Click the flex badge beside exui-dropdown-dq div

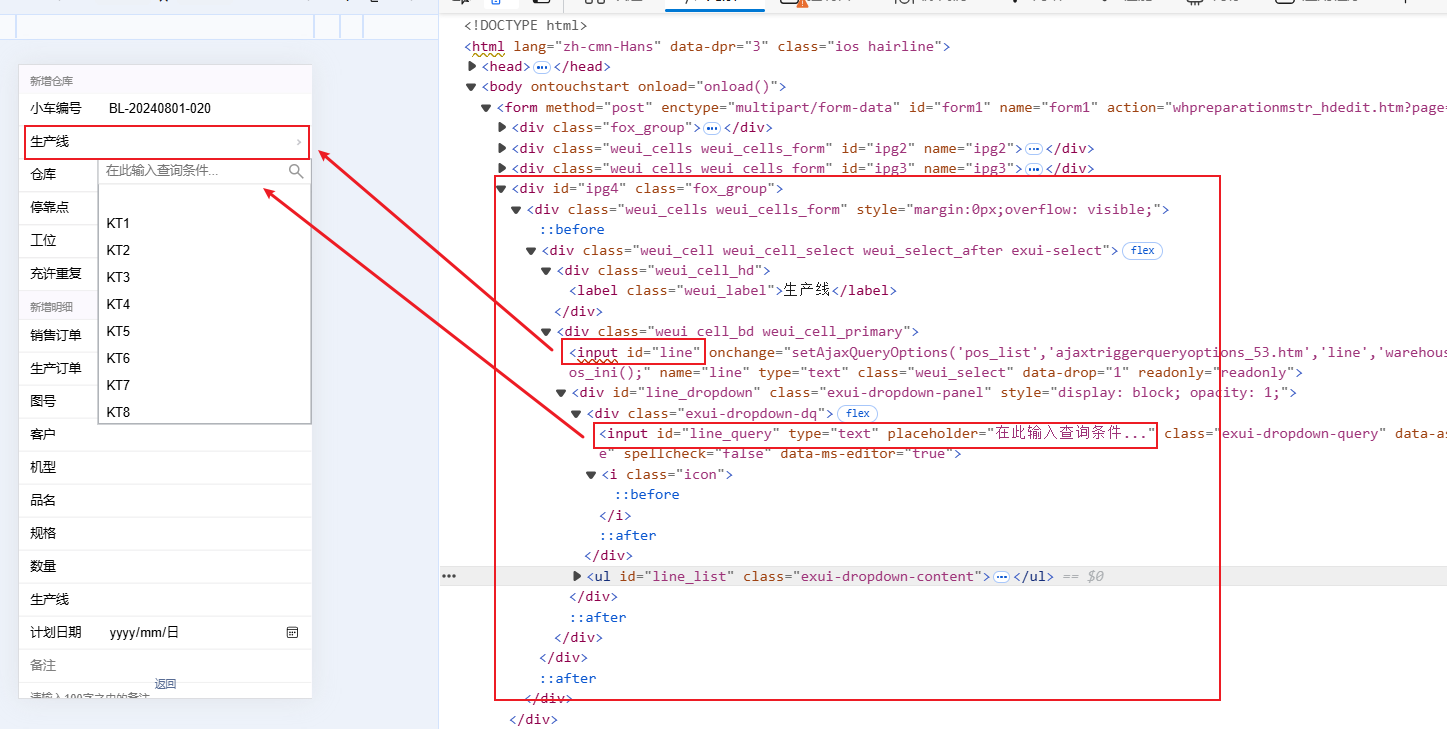point(855,413)
